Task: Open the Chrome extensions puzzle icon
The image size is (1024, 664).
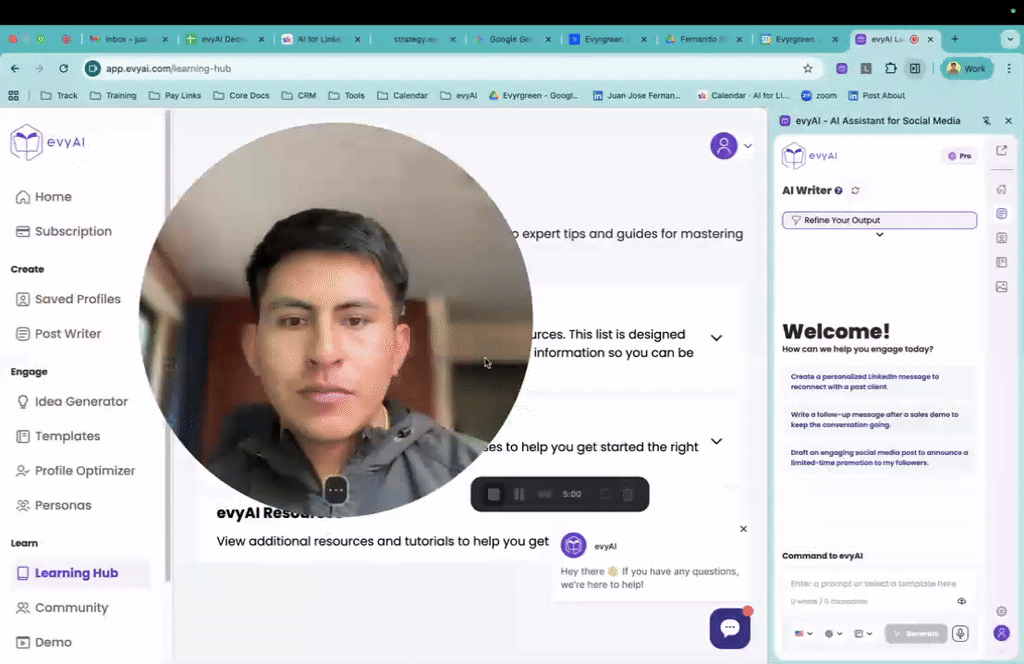Action: coord(891,69)
